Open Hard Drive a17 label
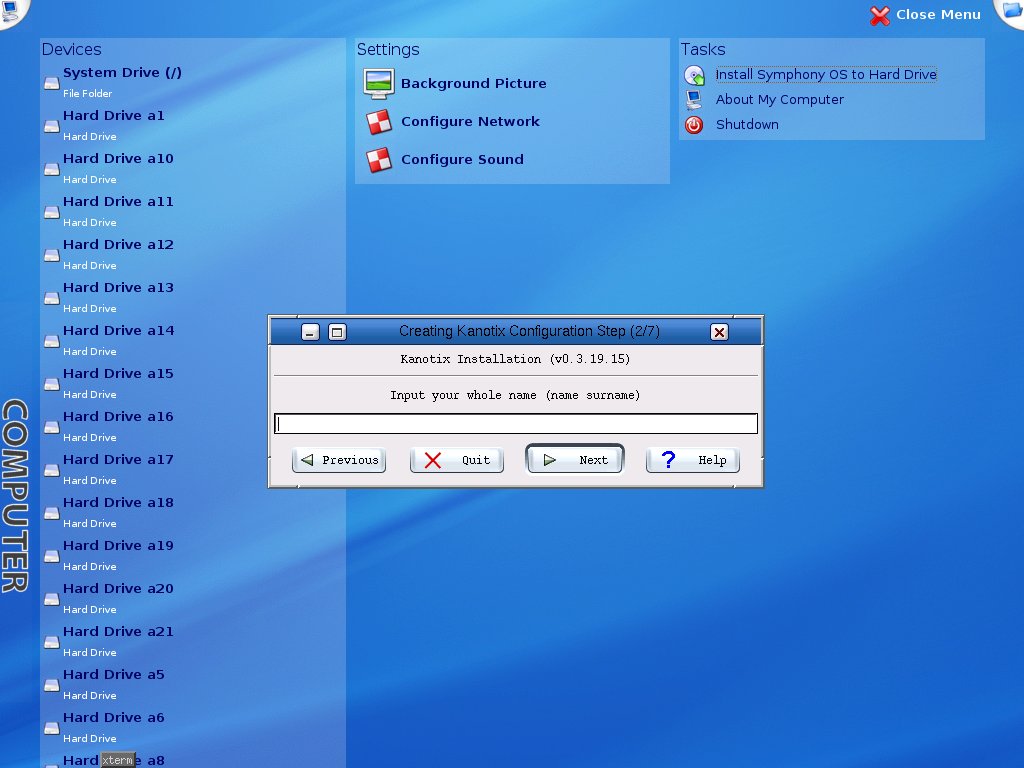Image resolution: width=1024 pixels, height=768 pixels. click(x=118, y=460)
